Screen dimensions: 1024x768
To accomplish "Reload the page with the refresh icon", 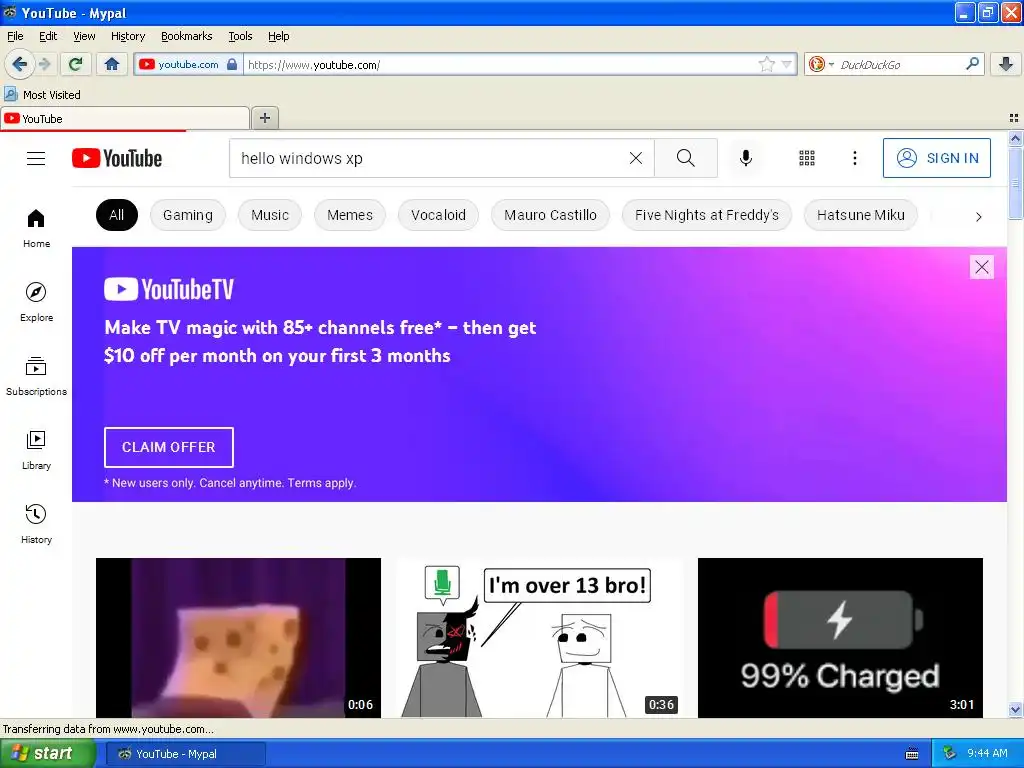I will pyautogui.click(x=76, y=64).
